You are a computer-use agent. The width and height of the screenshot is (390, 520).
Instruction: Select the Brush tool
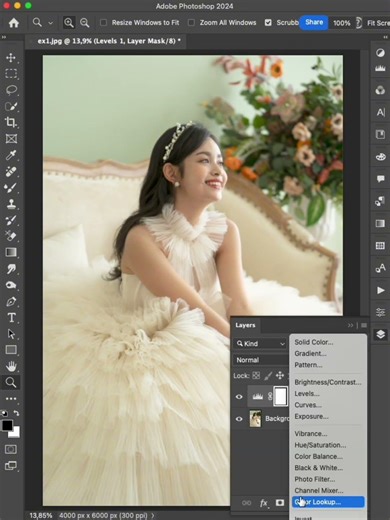point(11,187)
